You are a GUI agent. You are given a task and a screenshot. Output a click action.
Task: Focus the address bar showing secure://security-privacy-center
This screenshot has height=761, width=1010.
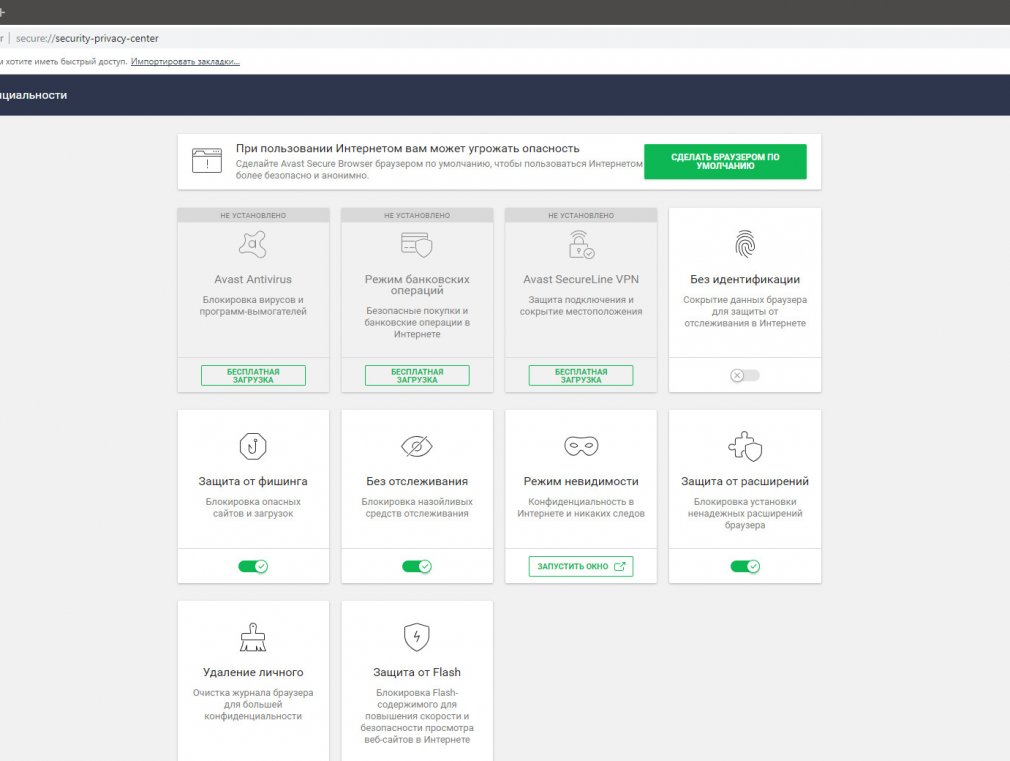pyautogui.click(x=87, y=38)
